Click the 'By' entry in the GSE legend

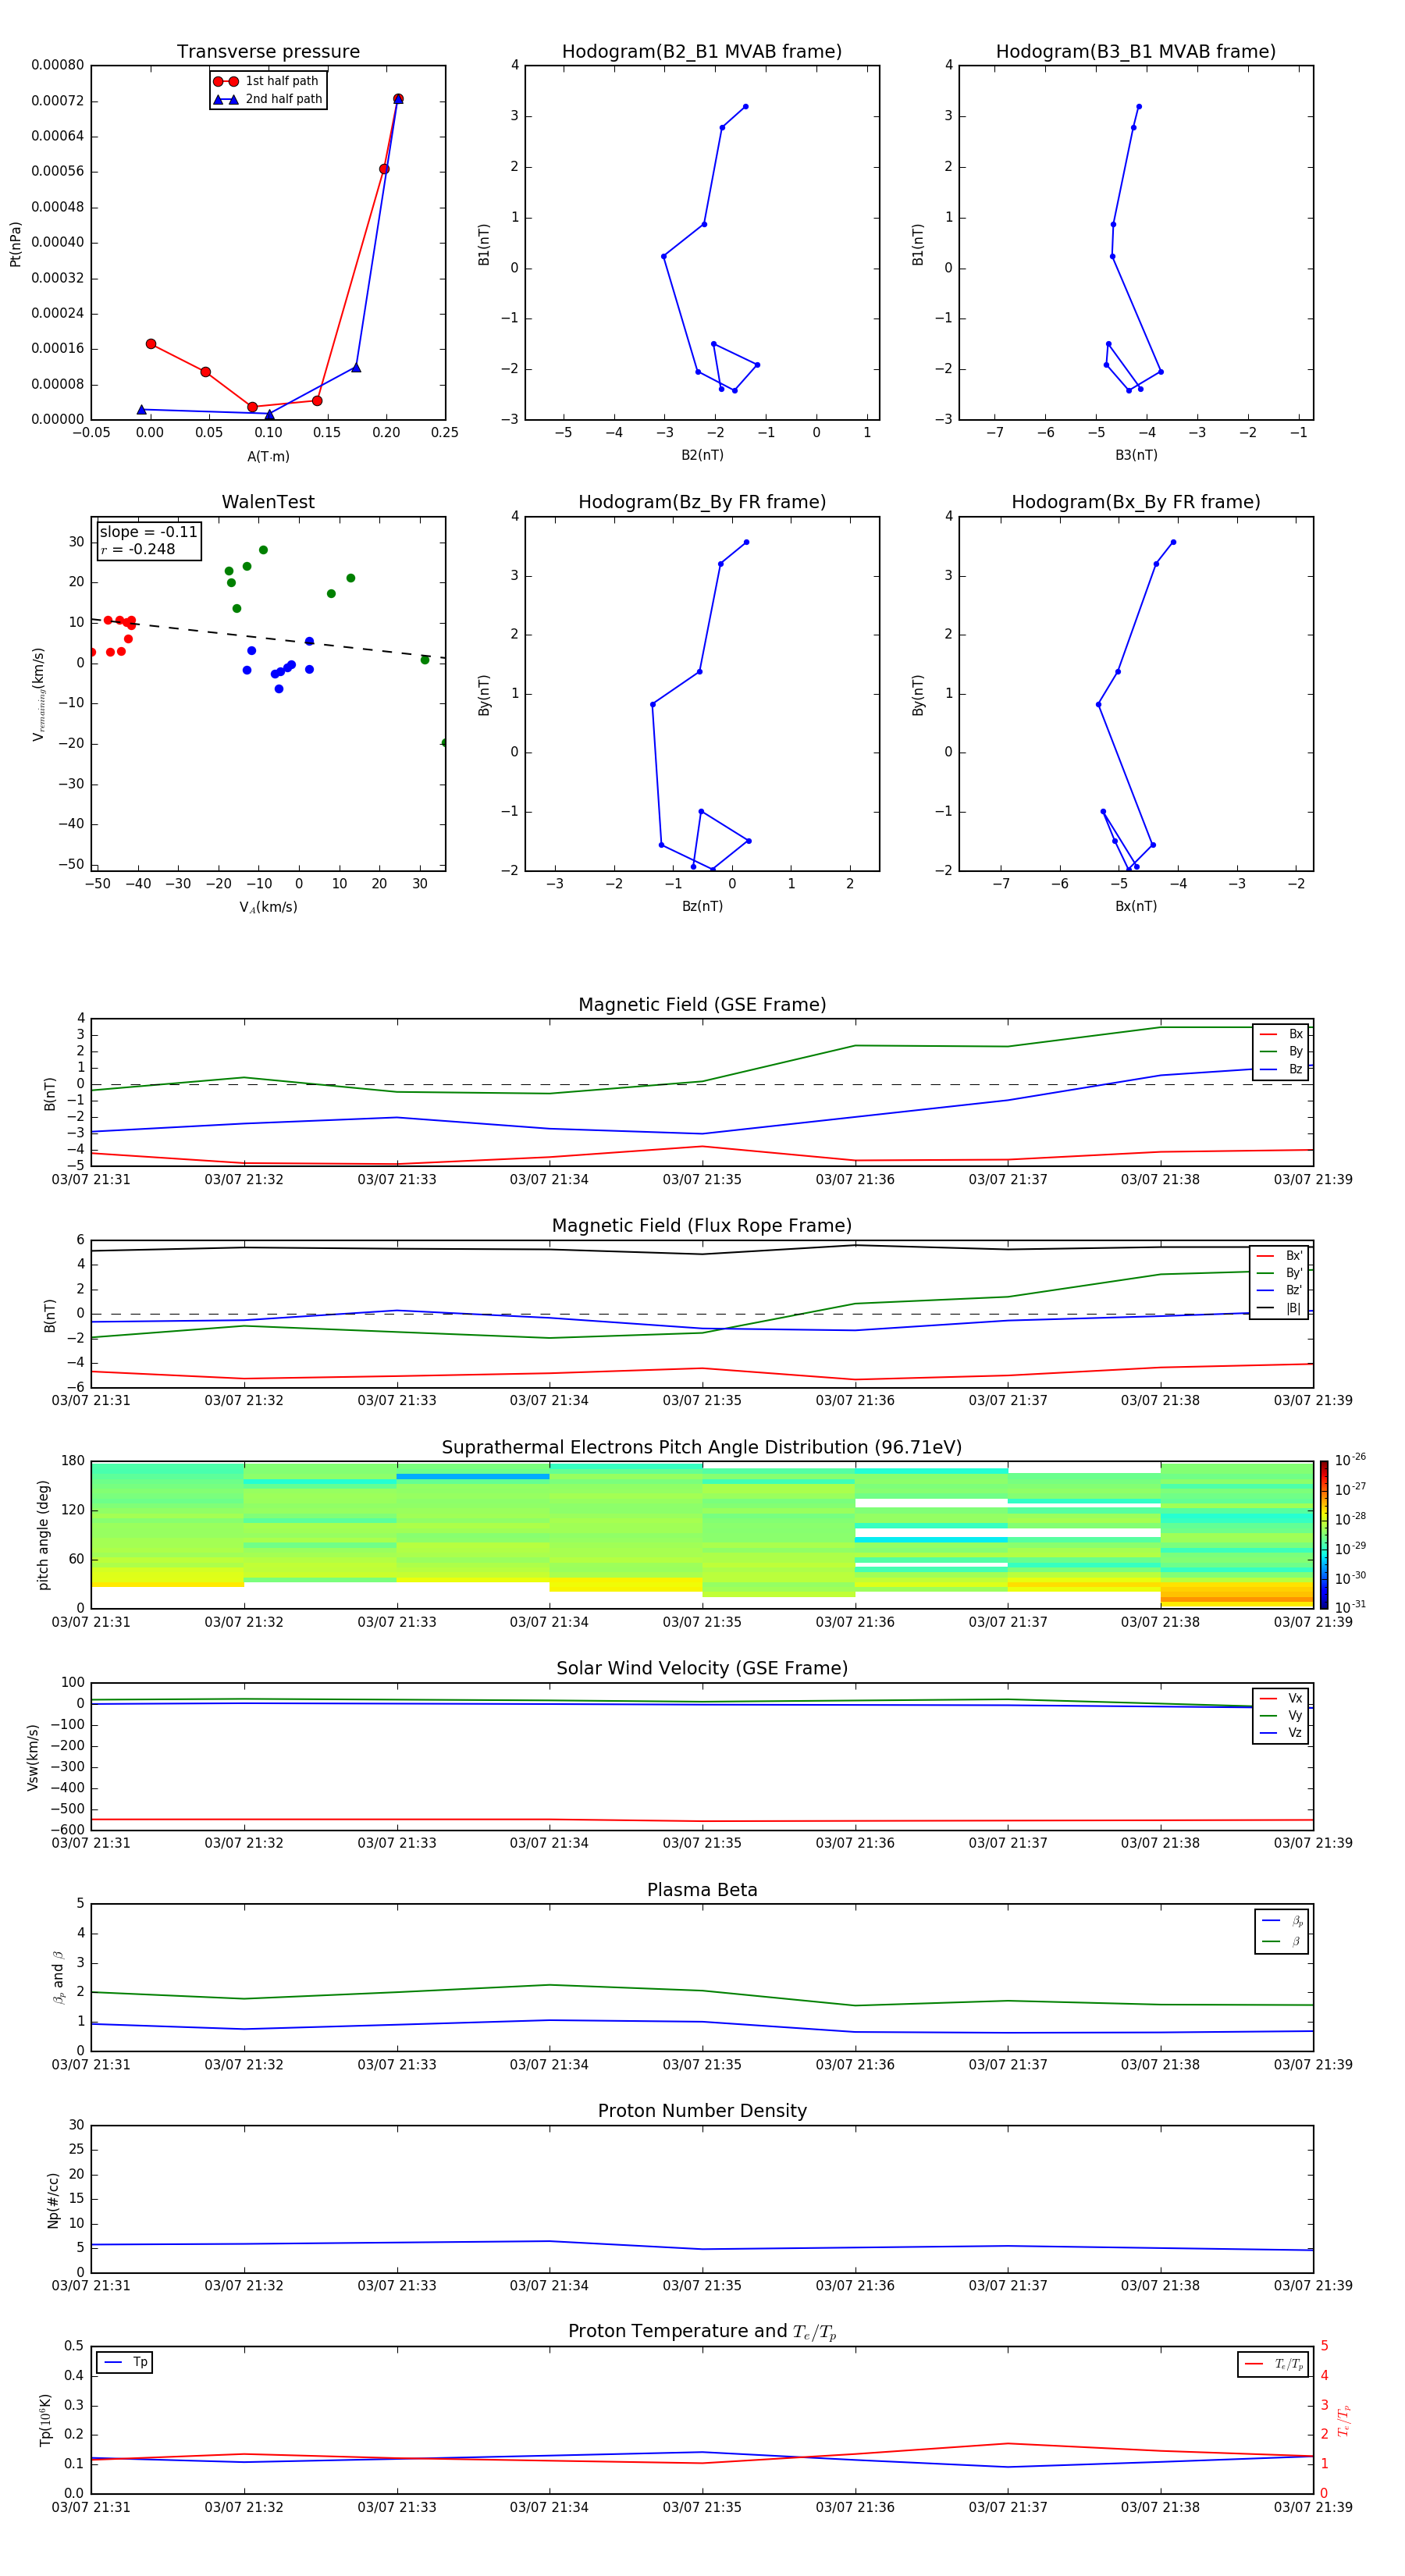tap(1282, 1051)
